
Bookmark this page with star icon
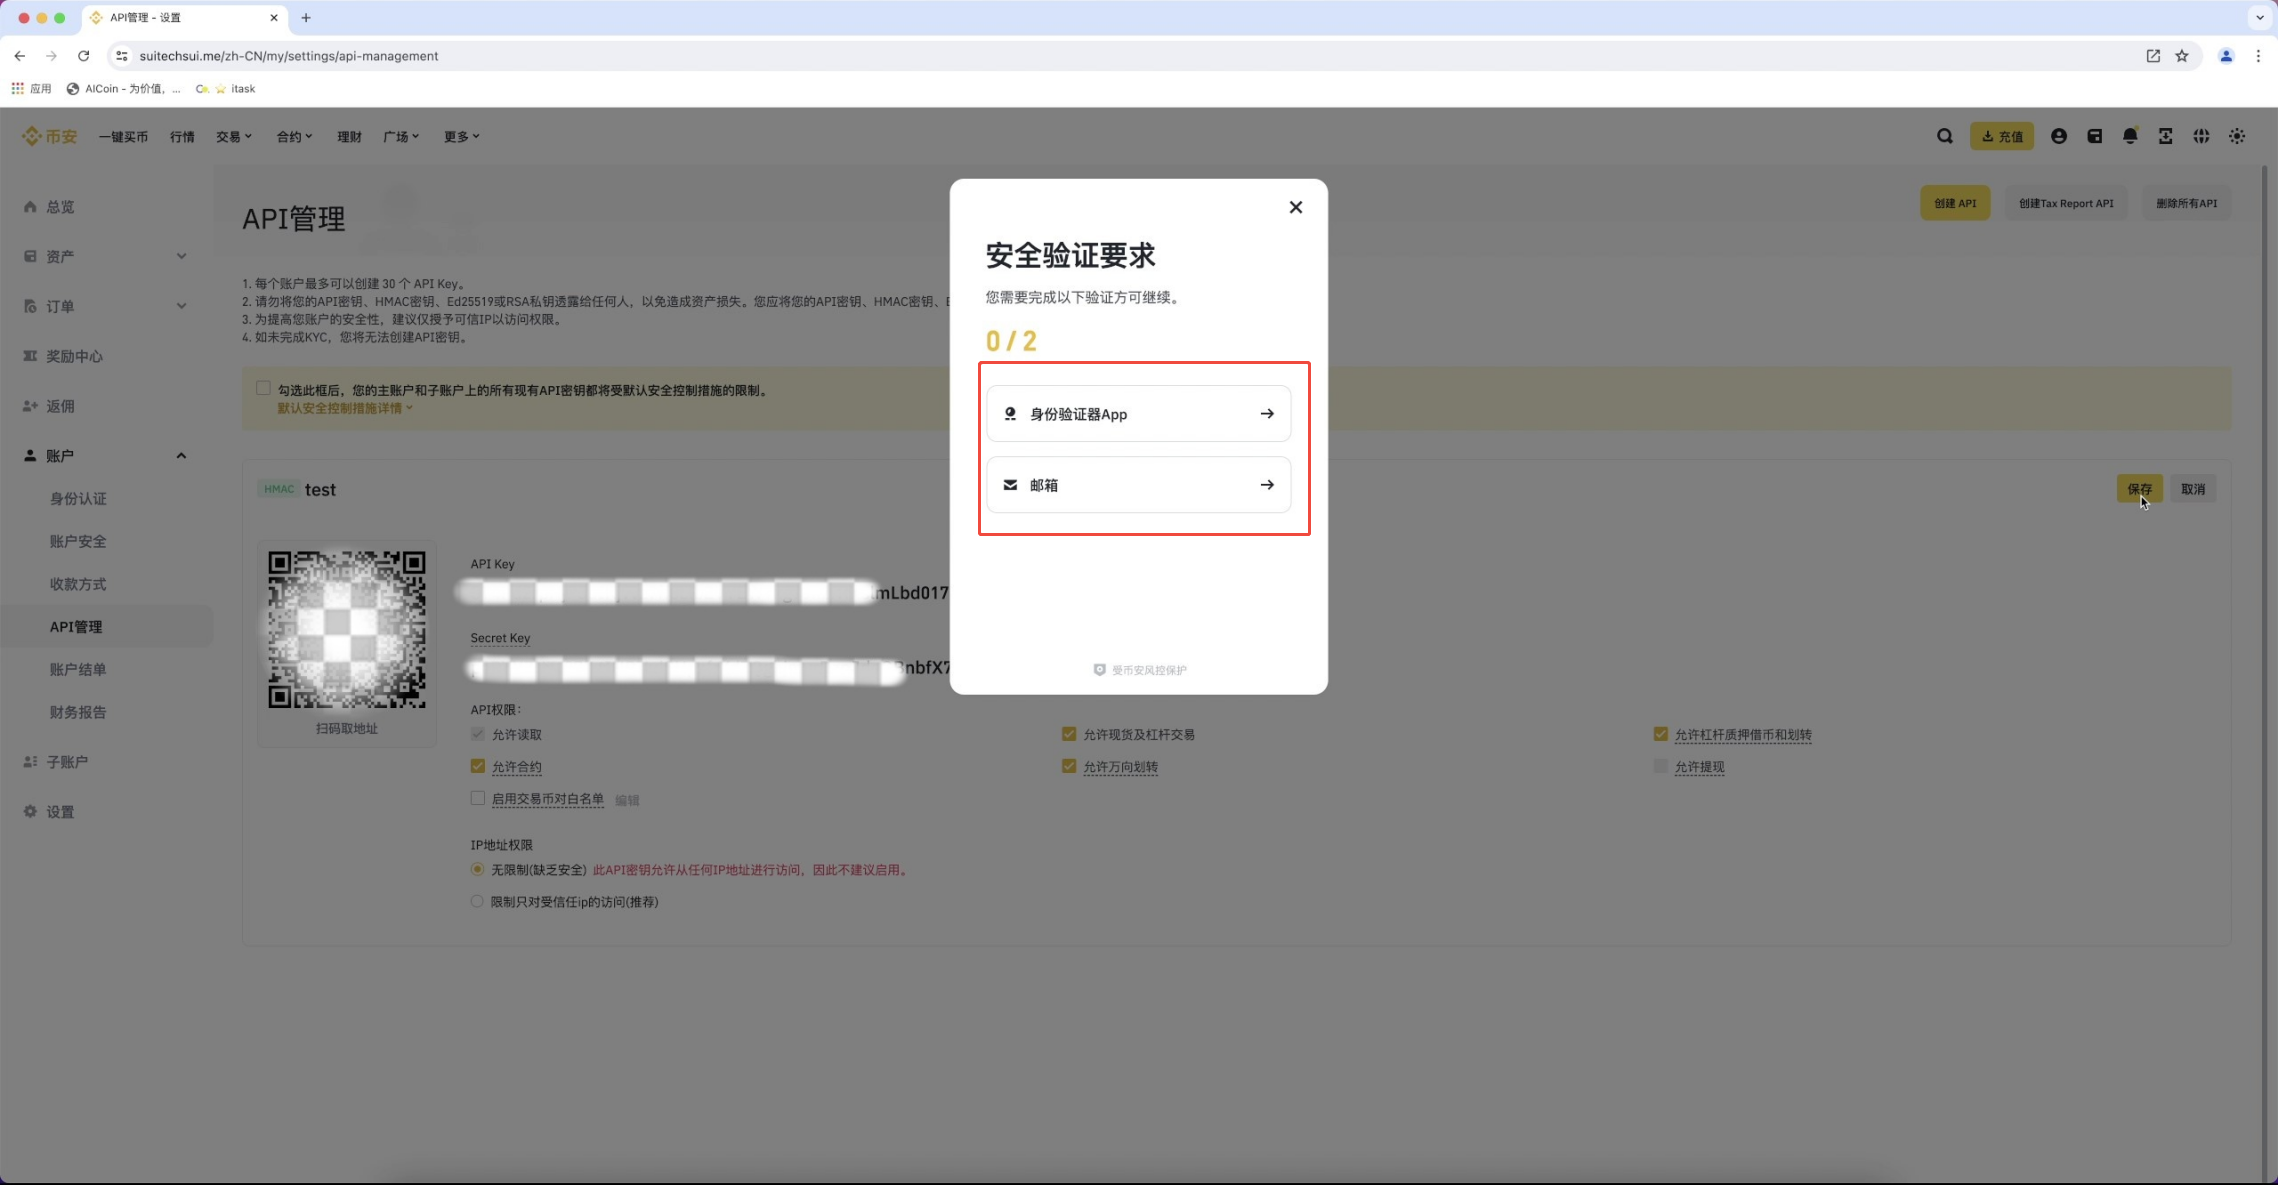tap(2182, 56)
